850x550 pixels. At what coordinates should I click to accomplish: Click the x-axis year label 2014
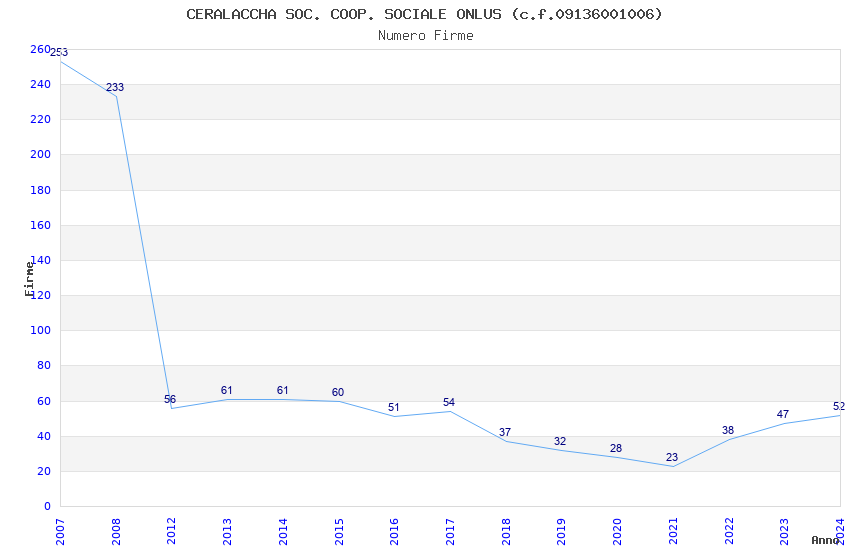click(x=283, y=532)
